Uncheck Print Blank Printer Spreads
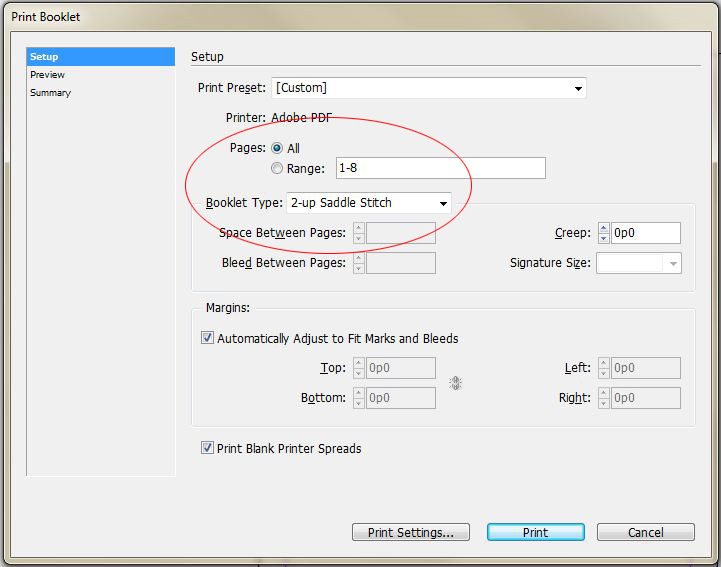 coord(208,448)
